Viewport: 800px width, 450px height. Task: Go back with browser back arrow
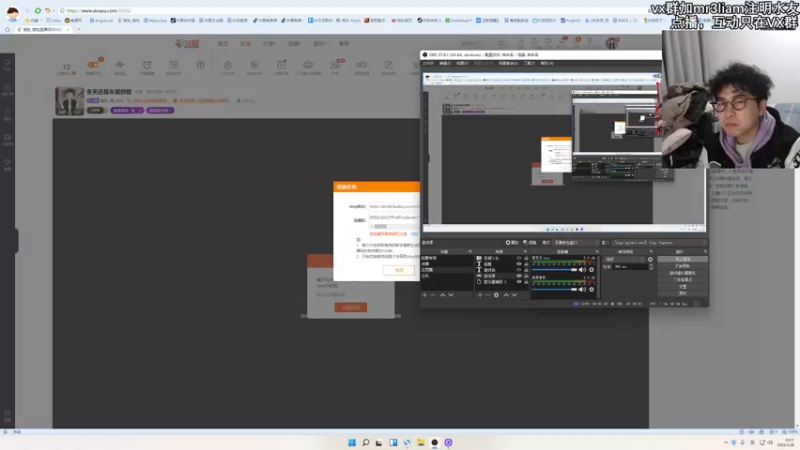28,10
